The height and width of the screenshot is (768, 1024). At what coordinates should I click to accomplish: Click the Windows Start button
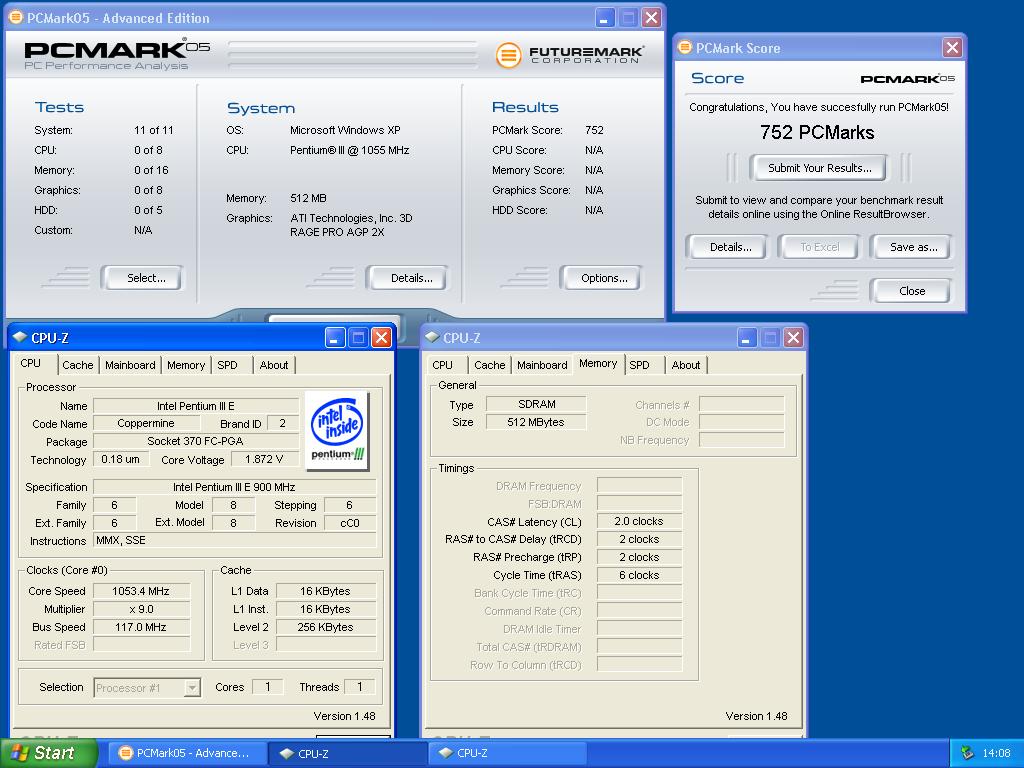coord(48,753)
